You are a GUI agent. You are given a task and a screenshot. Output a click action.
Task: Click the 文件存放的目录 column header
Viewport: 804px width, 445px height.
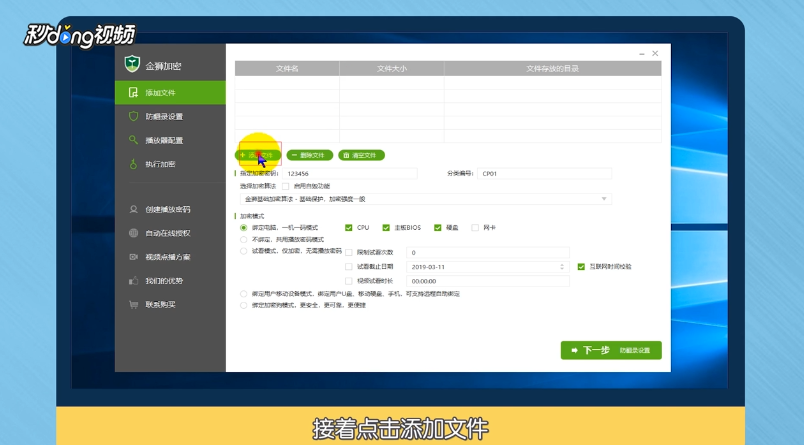[x=553, y=68]
